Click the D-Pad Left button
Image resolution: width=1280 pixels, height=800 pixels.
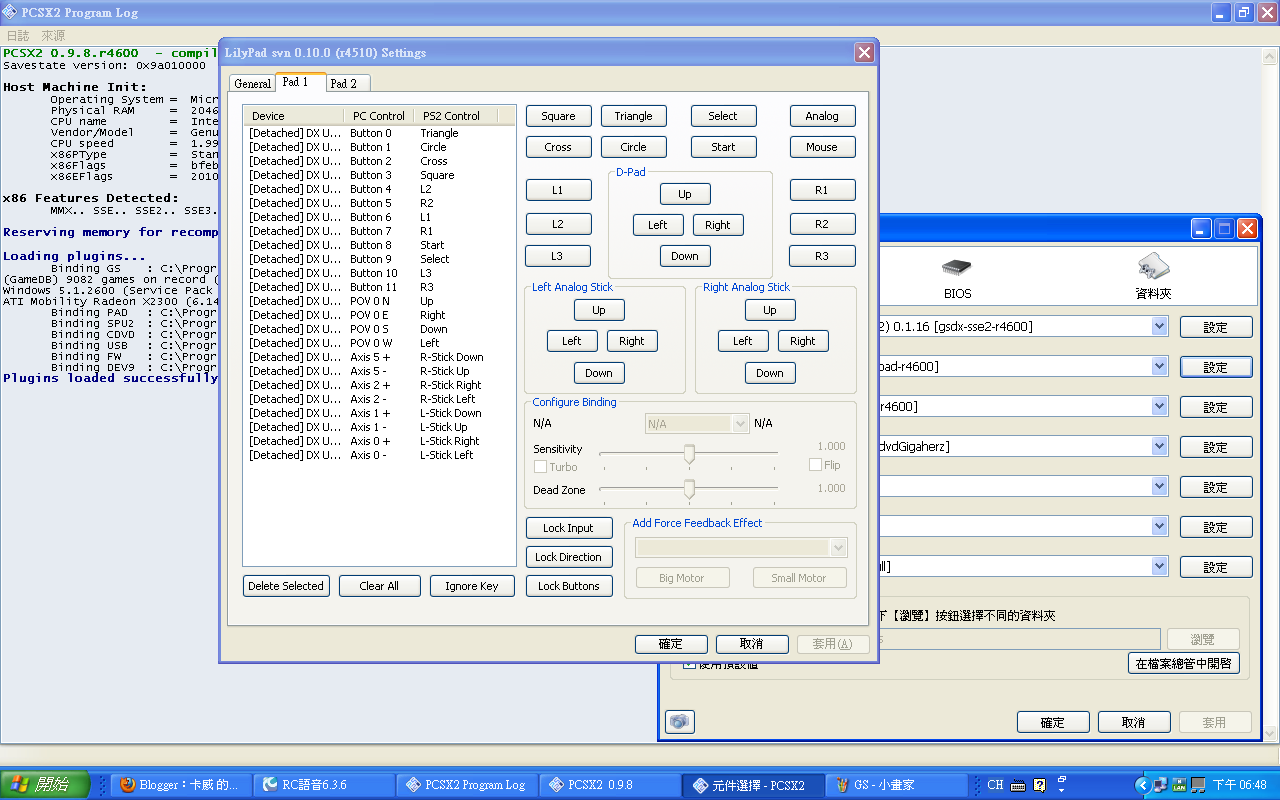658,225
